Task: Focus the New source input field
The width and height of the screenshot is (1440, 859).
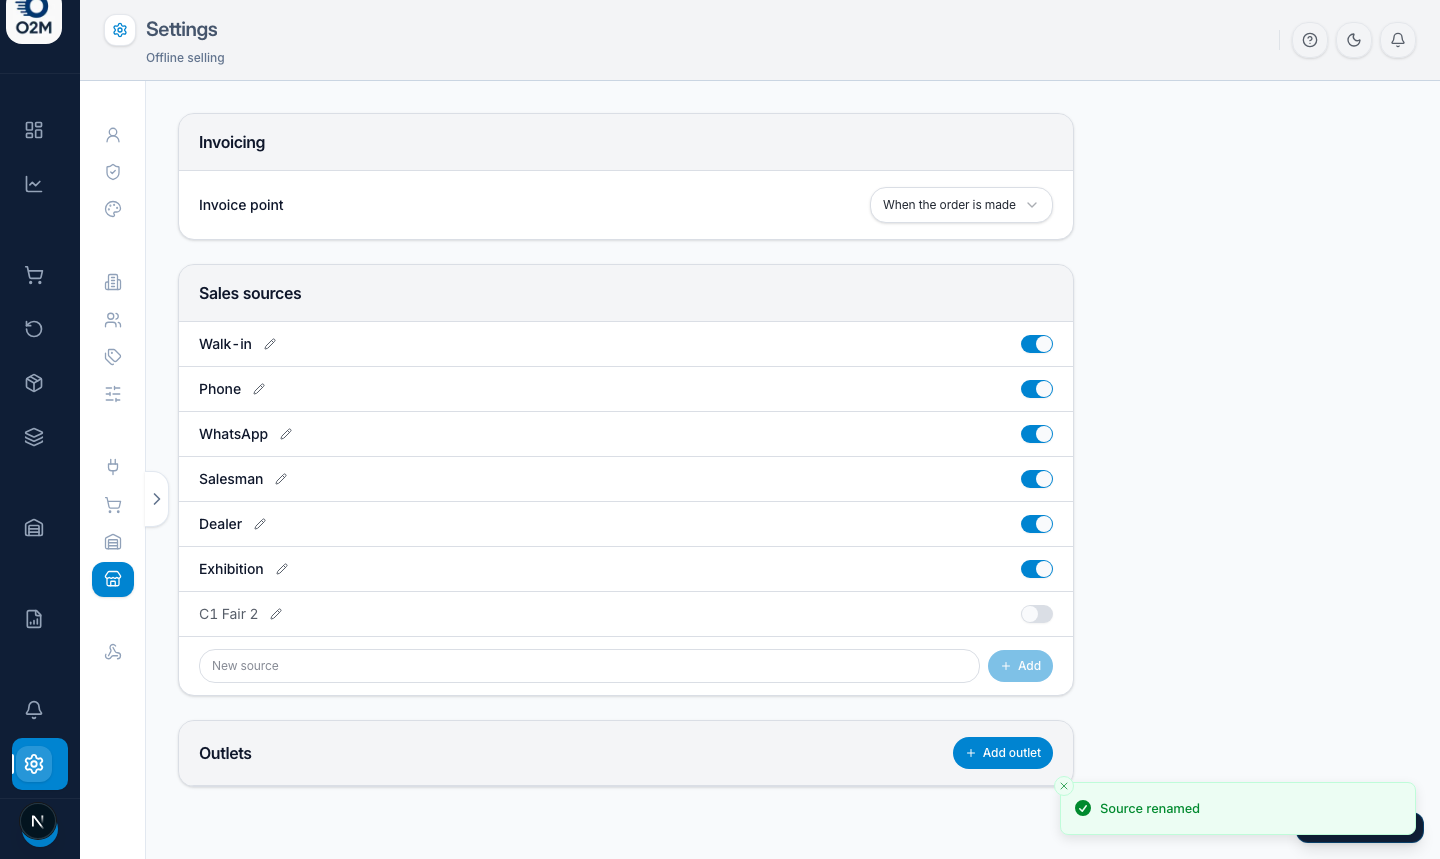Action: 589,666
